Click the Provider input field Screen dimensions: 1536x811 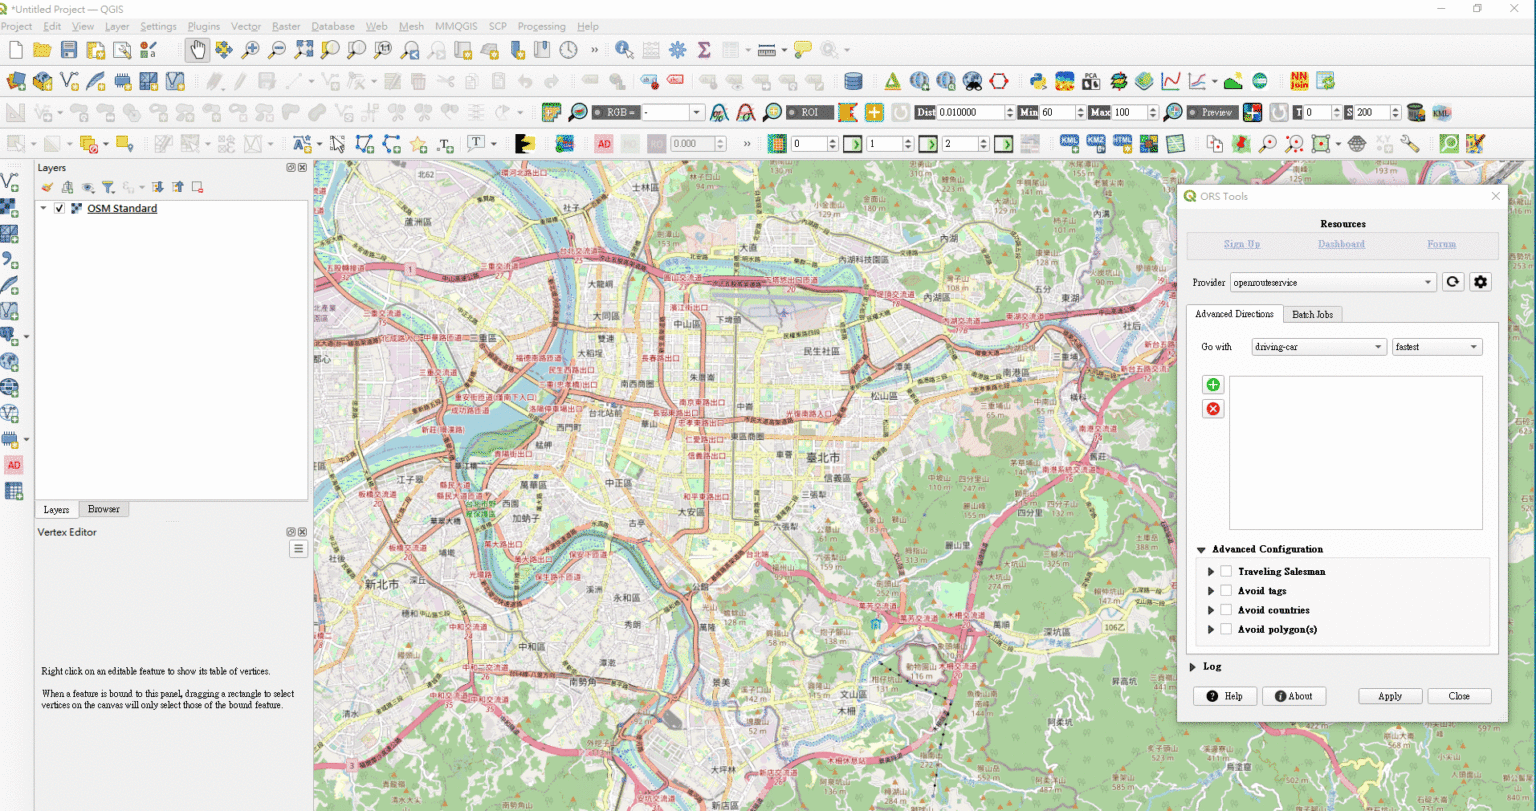pos(1330,282)
